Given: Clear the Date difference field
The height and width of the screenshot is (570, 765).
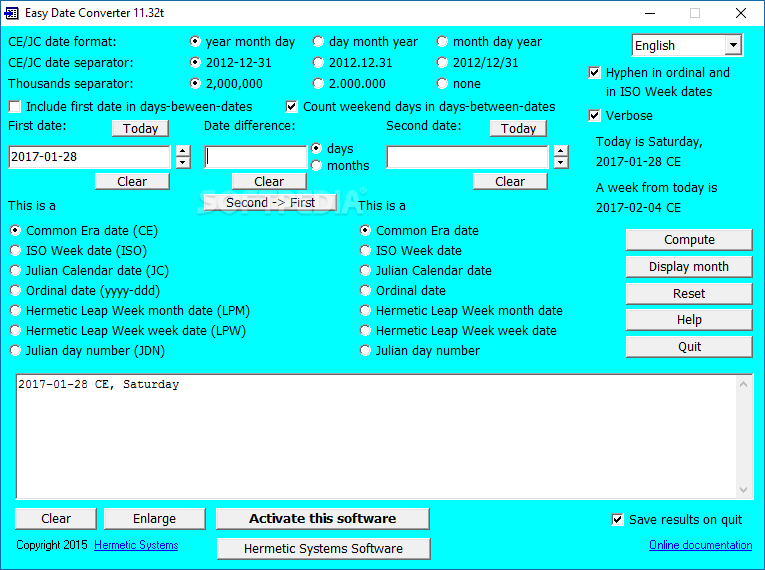Looking at the screenshot, I should tap(269, 182).
